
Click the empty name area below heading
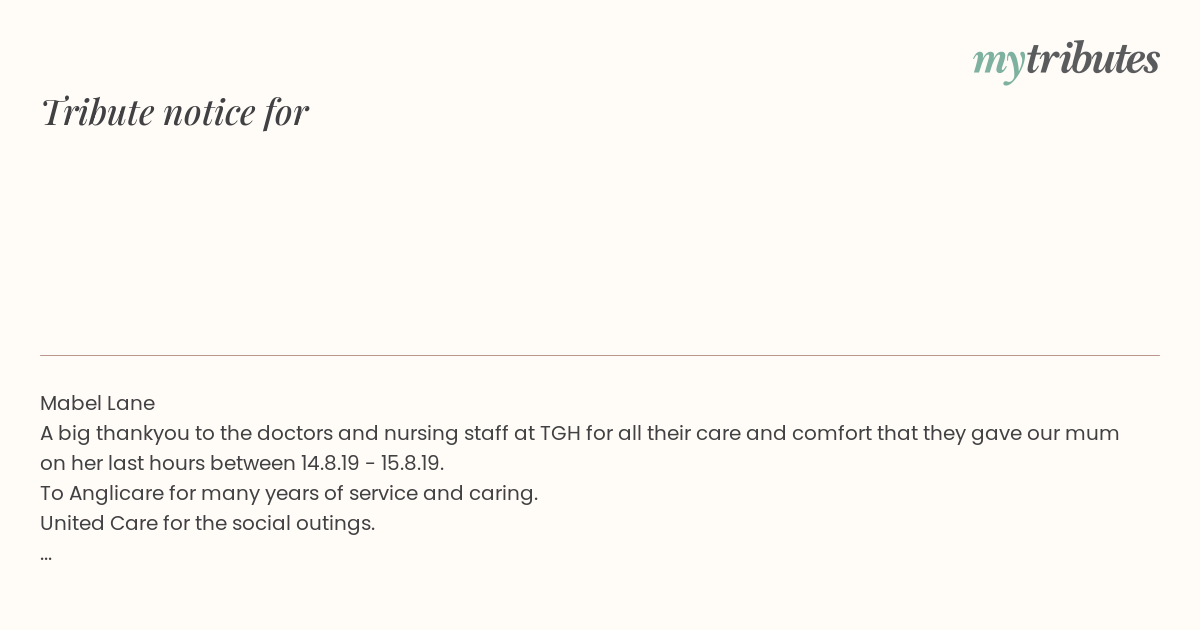pos(600,240)
